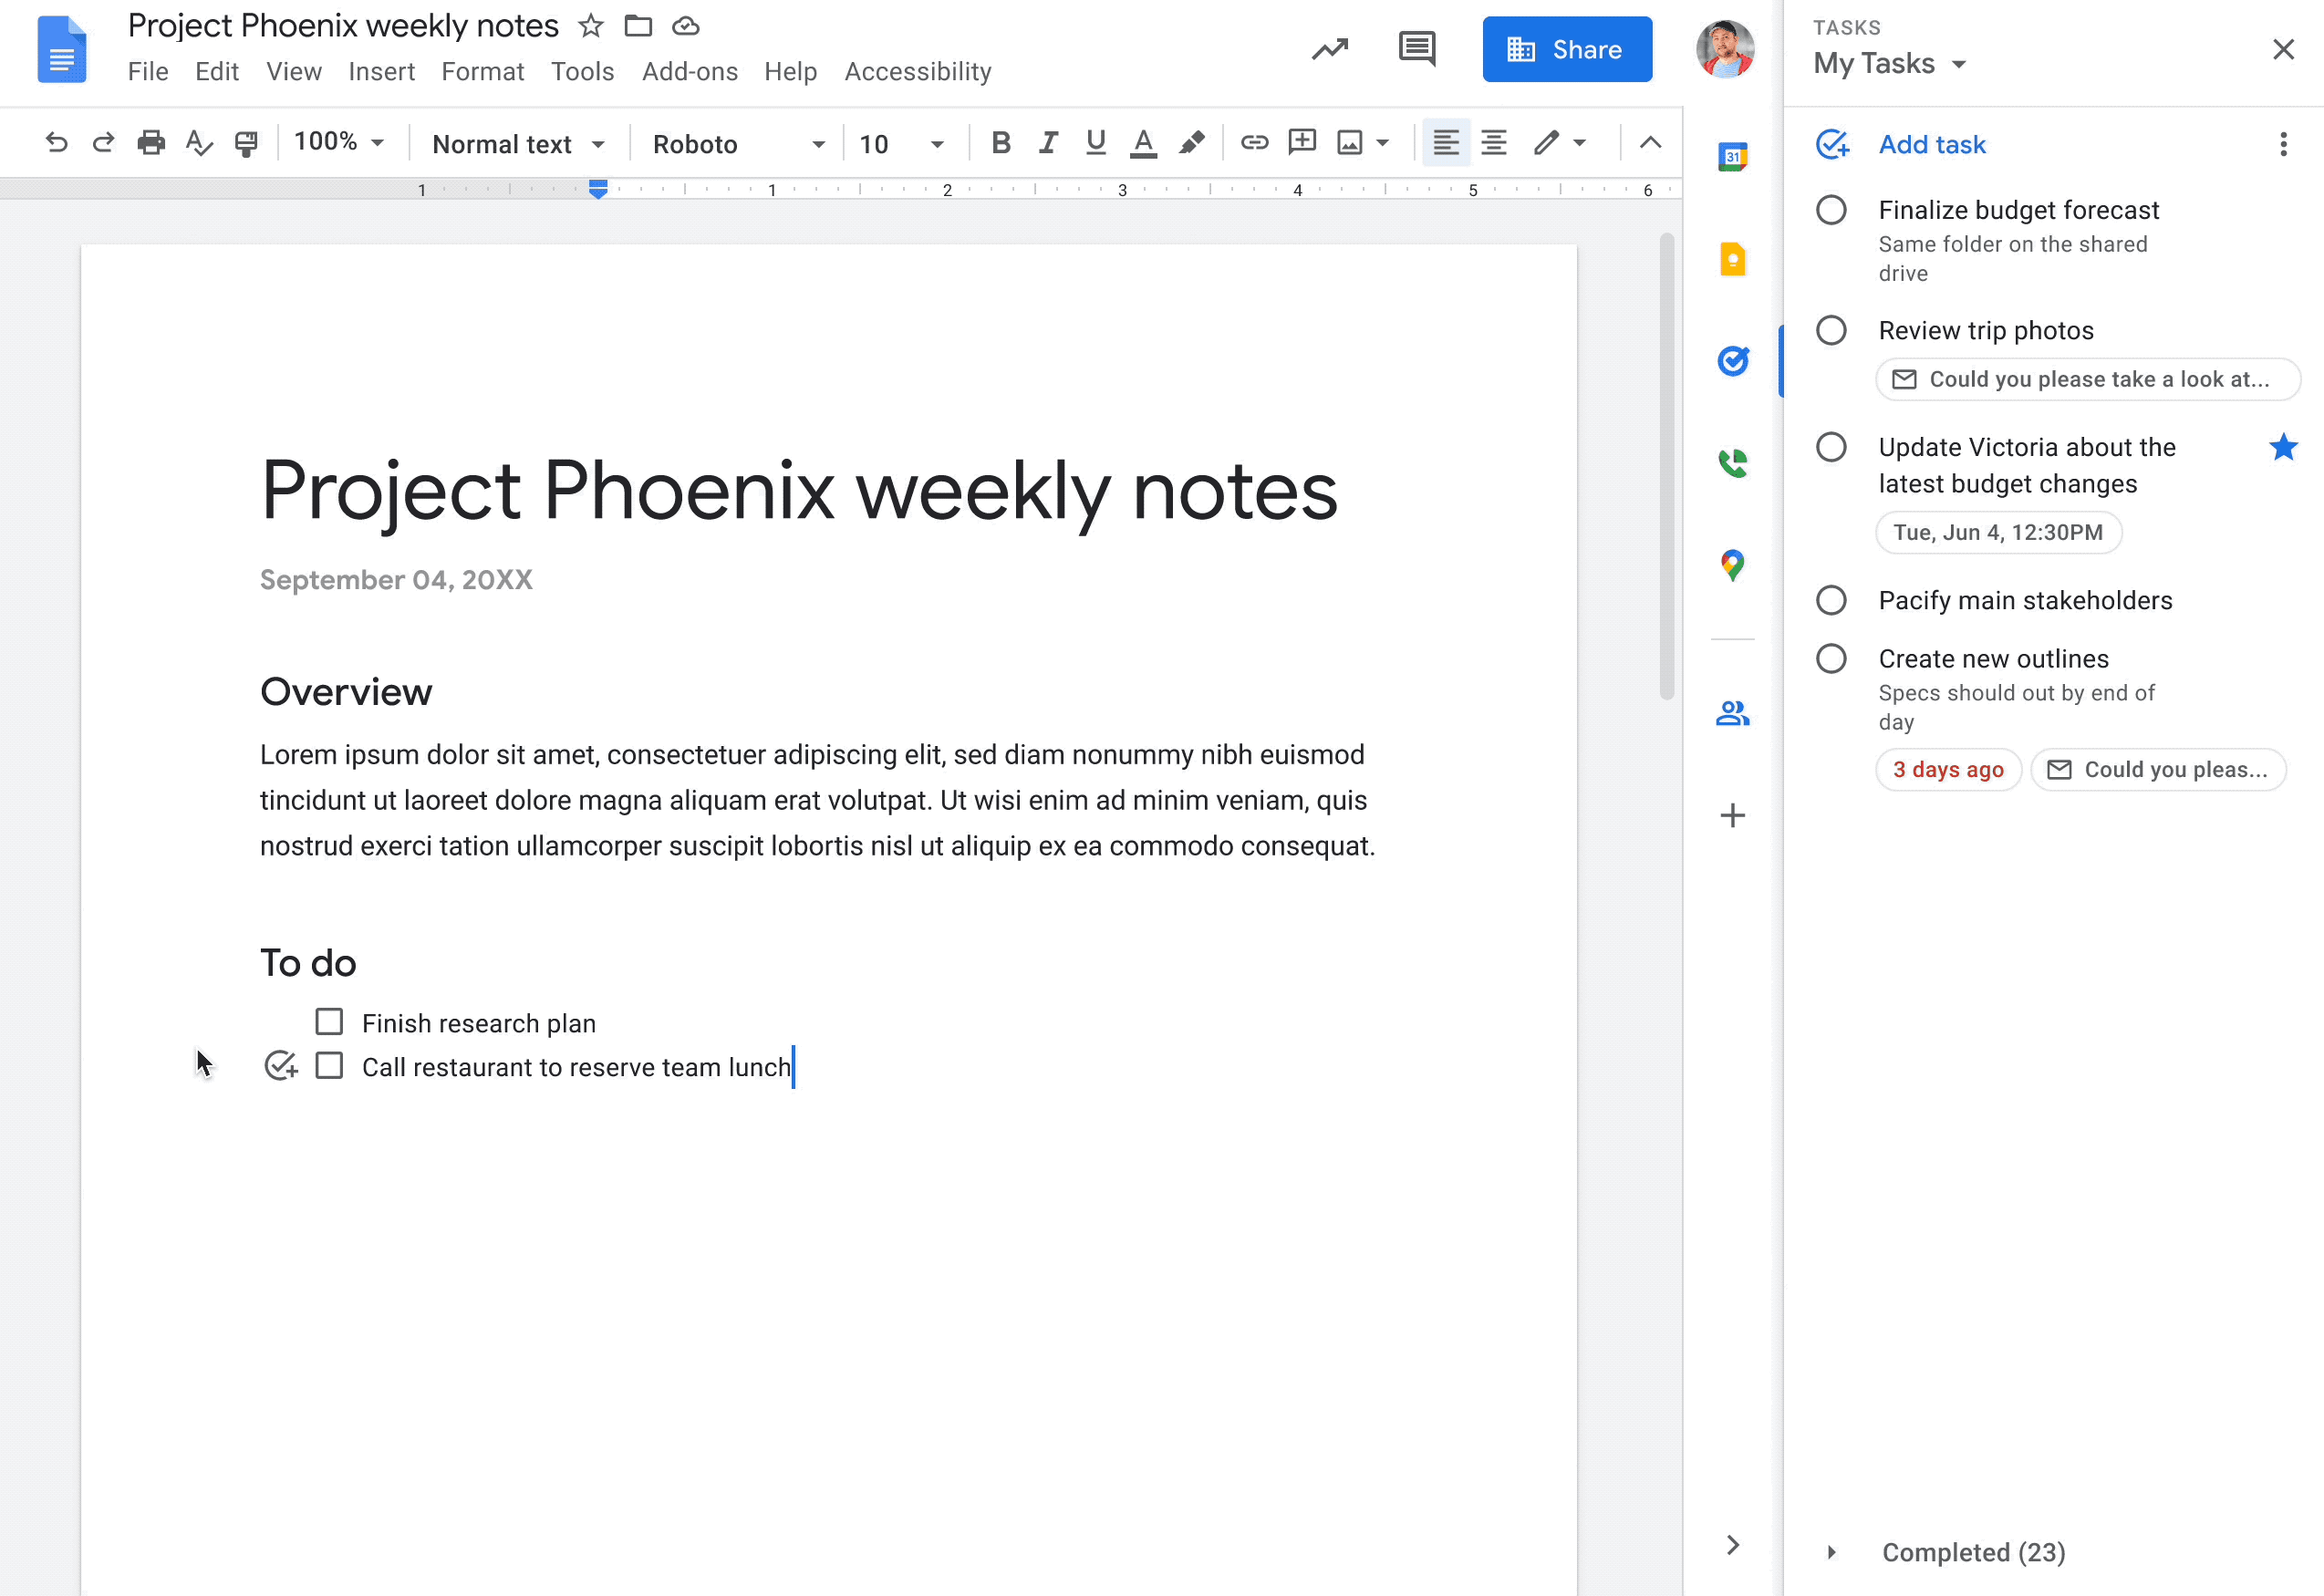Click the center alignment icon
This screenshot has height=1596, width=2324.
[1492, 141]
